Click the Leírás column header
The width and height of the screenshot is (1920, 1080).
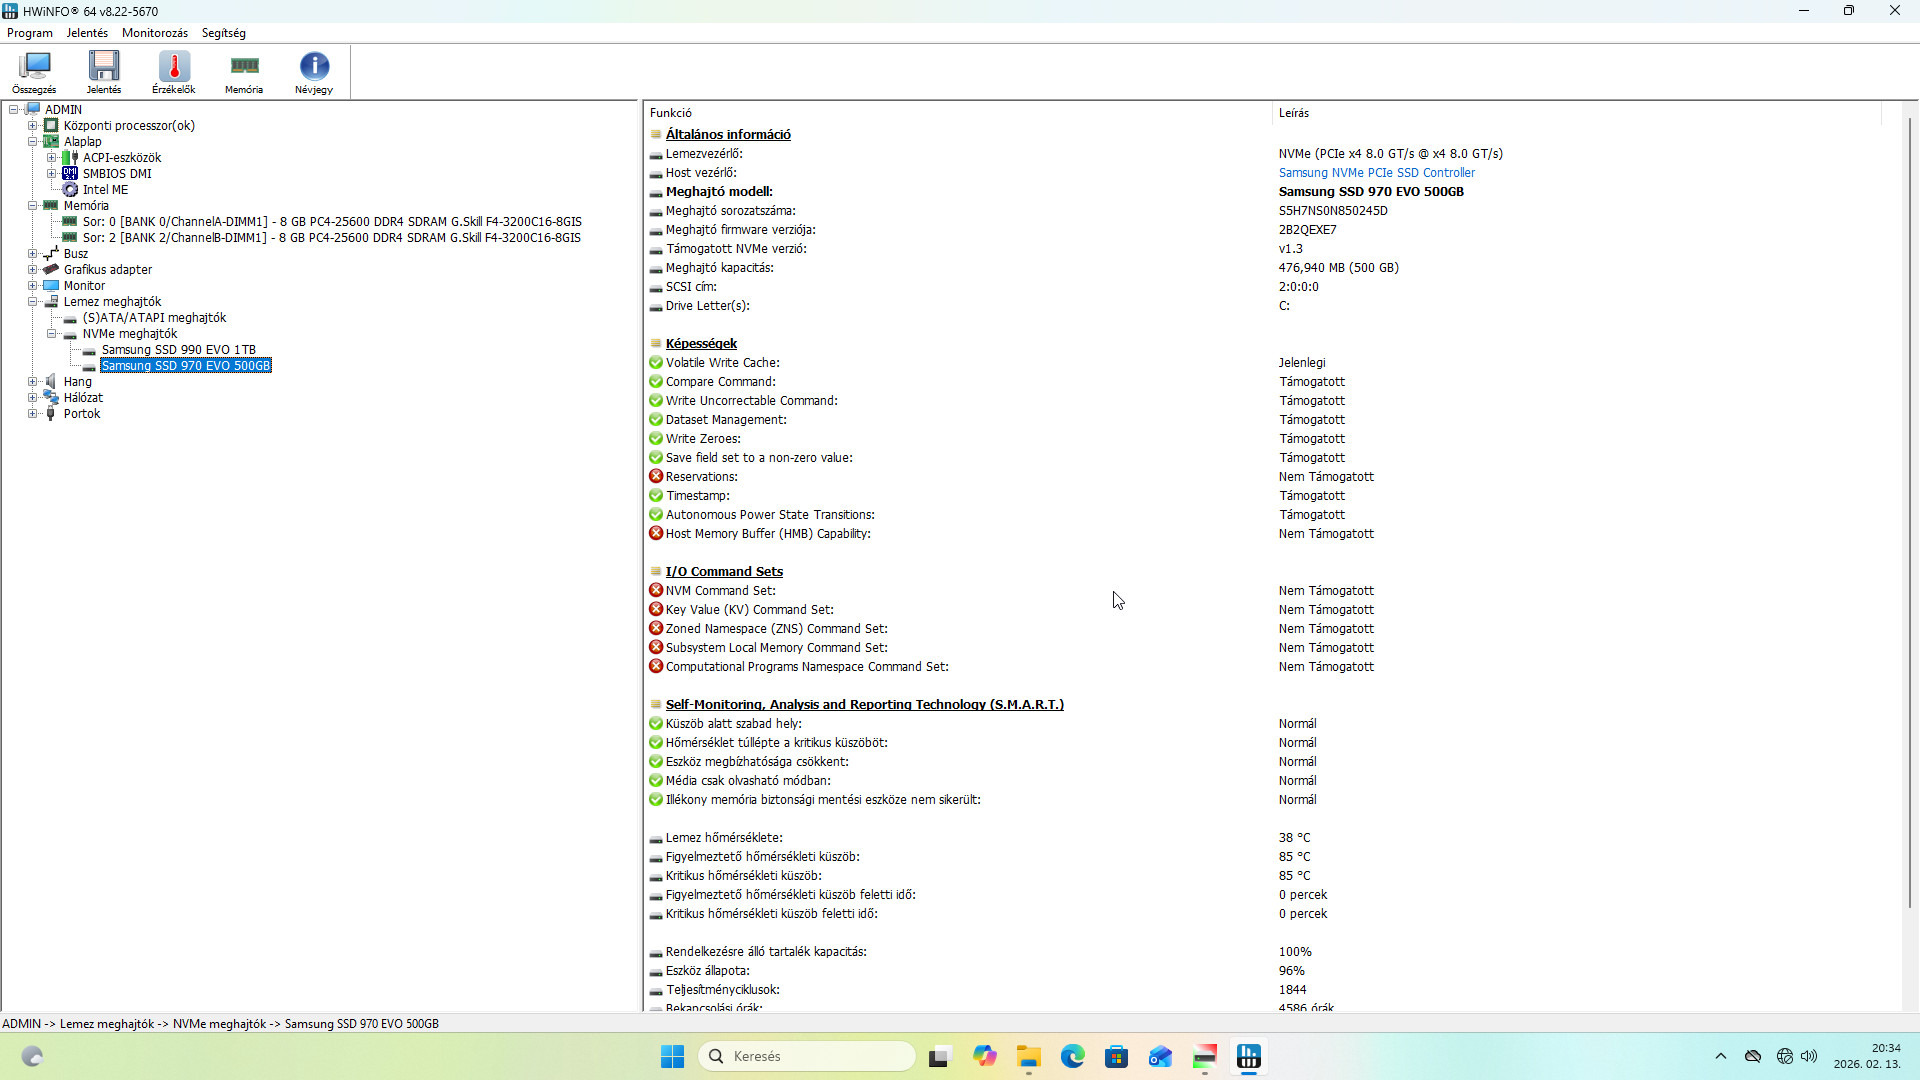point(1293,113)
